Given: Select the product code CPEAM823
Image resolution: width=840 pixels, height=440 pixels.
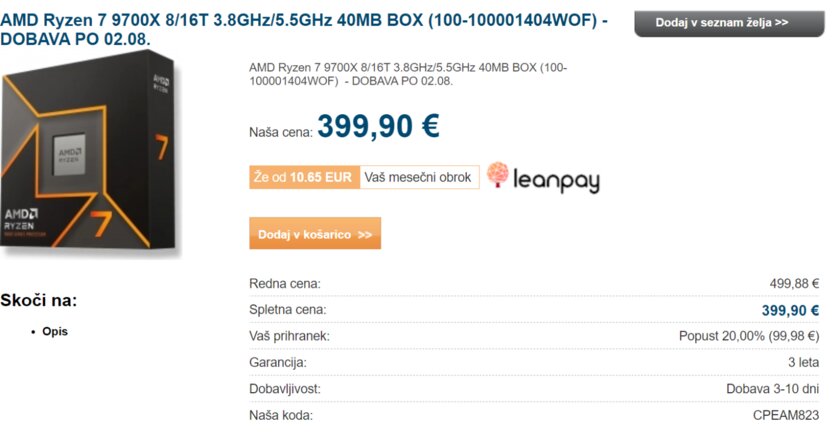Looking at the screenshot, I should tap(786, 414).
